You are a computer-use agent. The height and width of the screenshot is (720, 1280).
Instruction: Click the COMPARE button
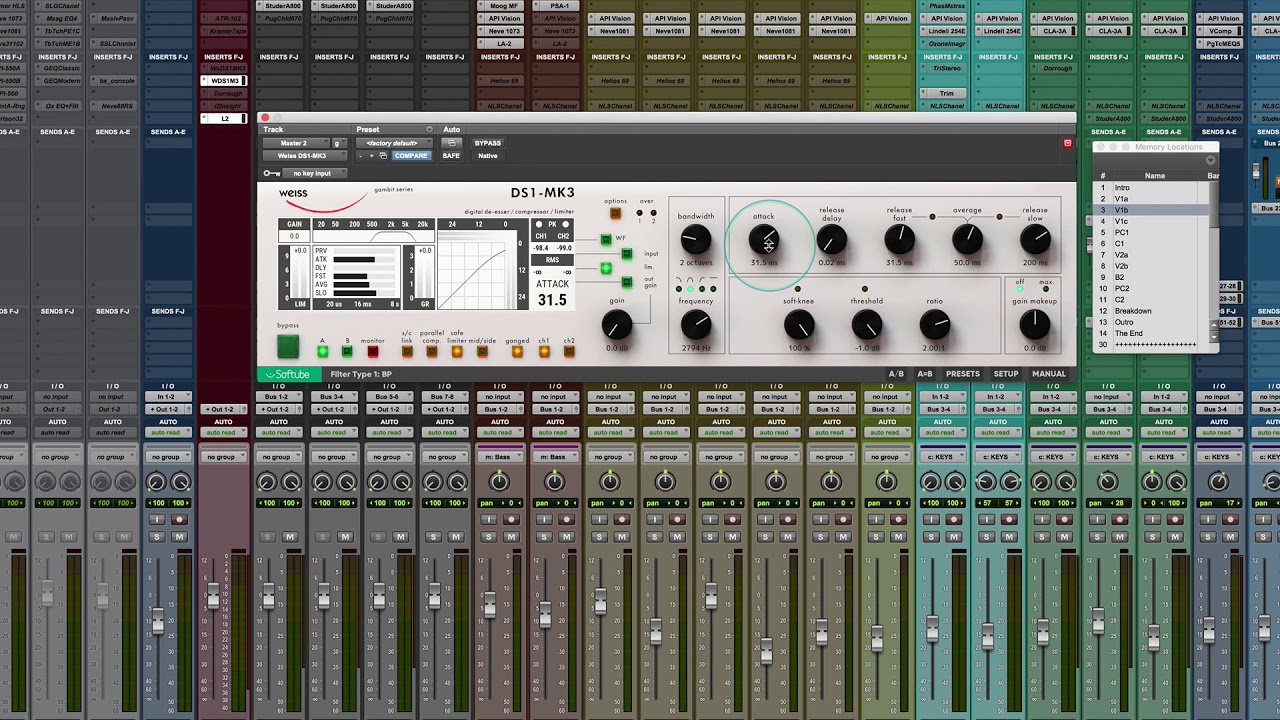pos(411,156)
